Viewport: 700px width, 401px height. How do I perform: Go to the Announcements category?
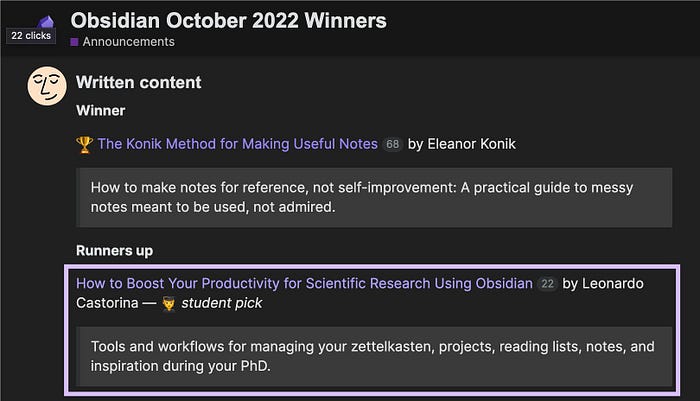(x=127, y=42)
